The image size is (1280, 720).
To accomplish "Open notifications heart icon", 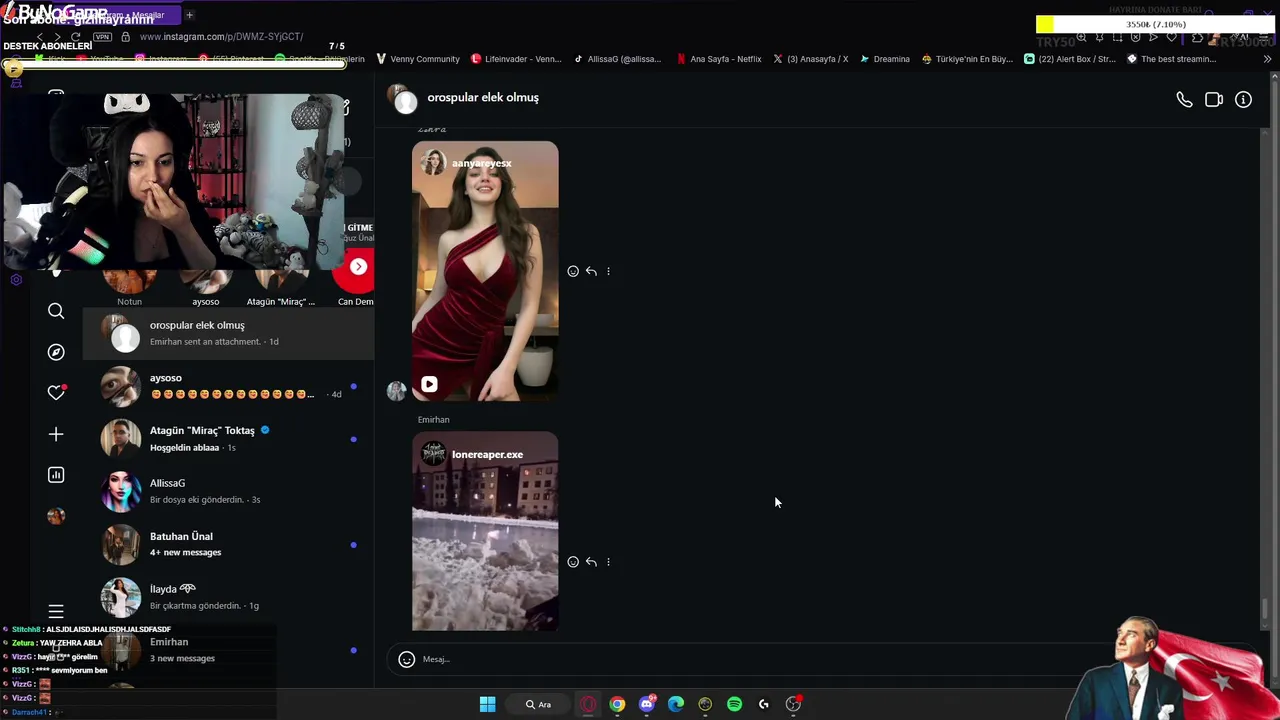I will pyautogui.click(x=56, y=393).
